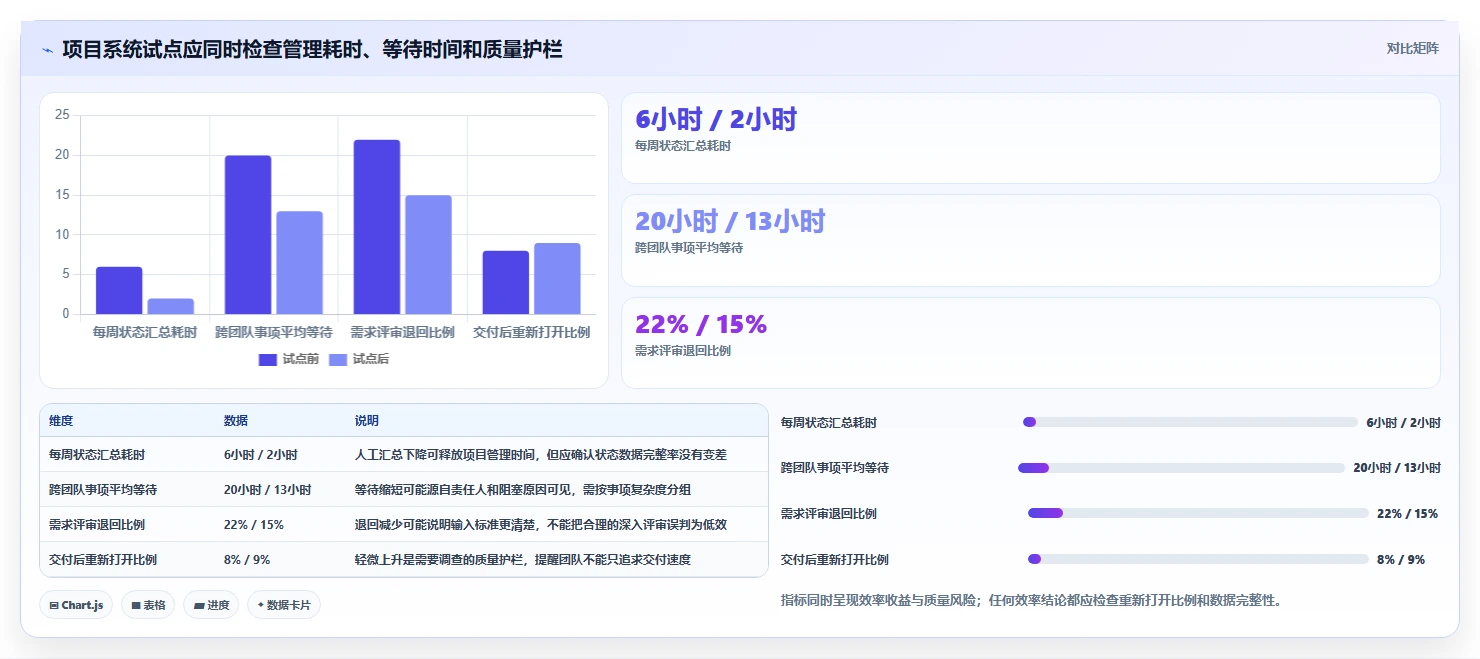Click the 试点前 bar for 每周状态汇总耗时

(119, 291)
